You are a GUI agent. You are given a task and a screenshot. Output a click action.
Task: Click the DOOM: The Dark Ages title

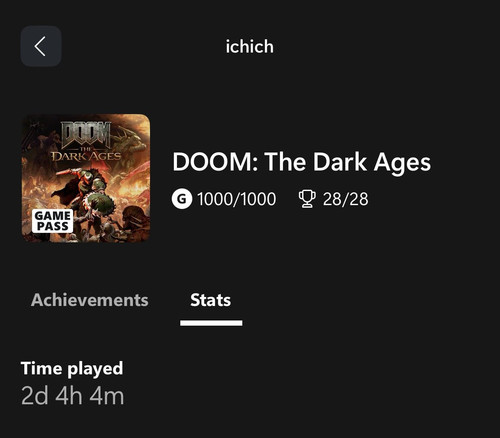[x=302, y=162]
